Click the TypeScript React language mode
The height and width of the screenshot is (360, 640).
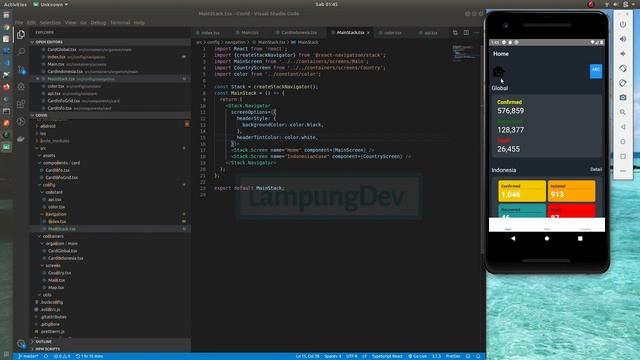(x=387, y=356)
